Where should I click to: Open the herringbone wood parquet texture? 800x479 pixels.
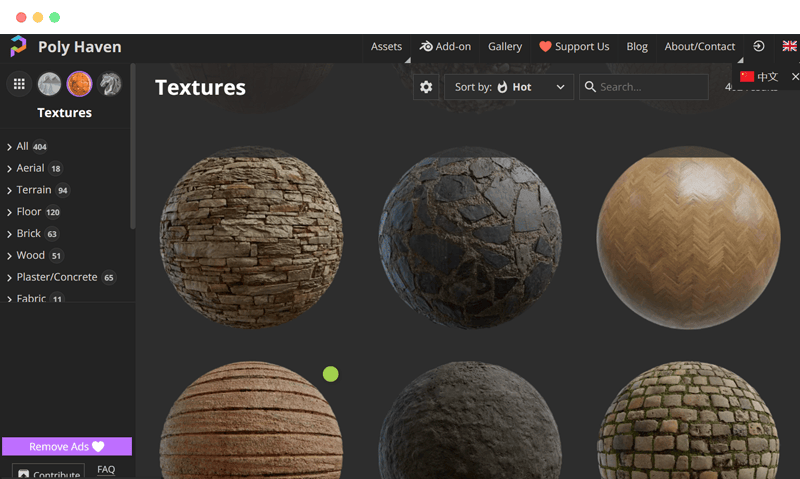688,238
